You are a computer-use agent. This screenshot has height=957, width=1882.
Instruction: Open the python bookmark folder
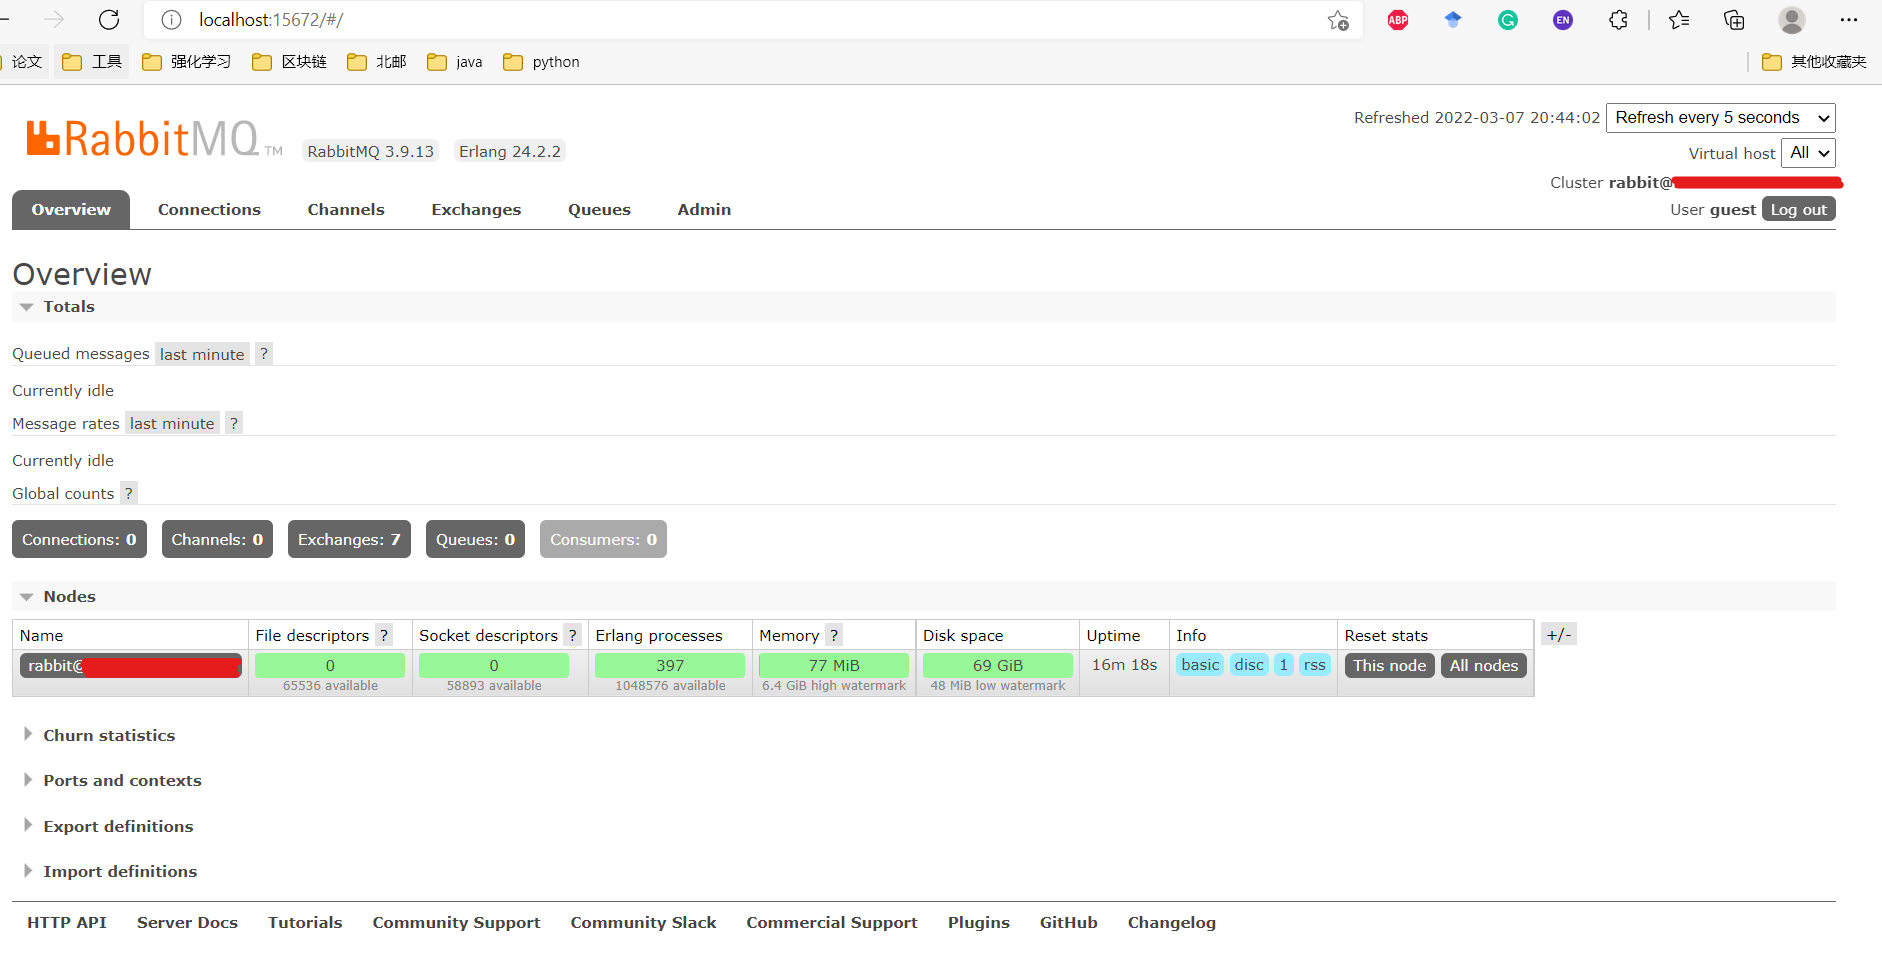[541, 62]
